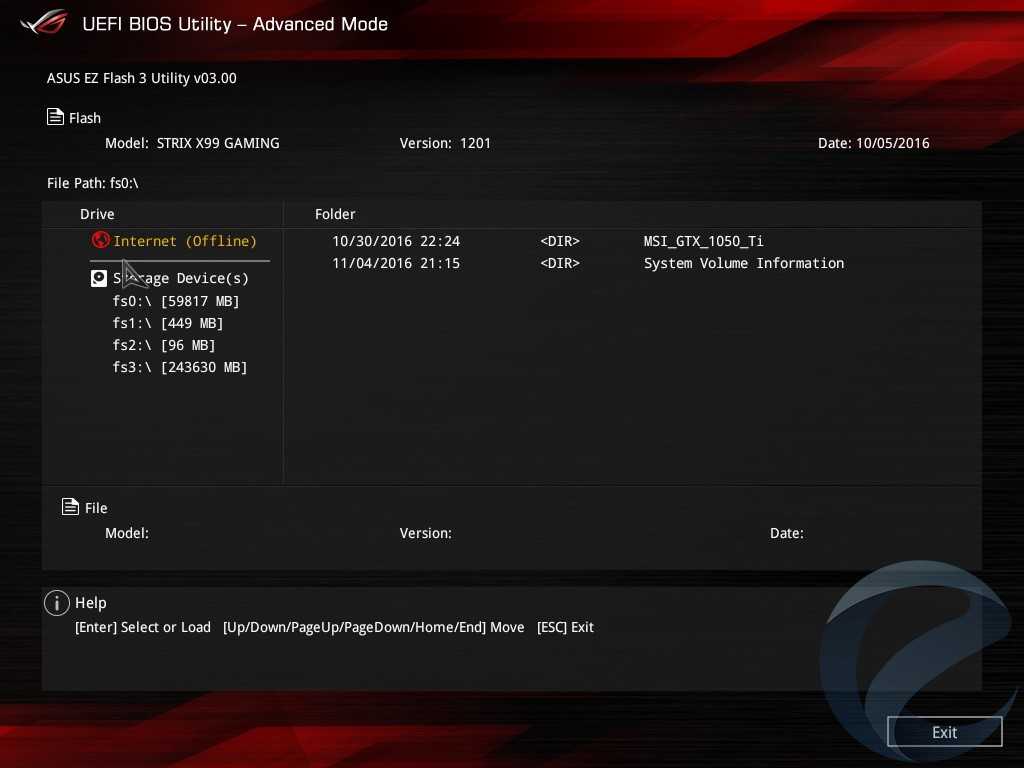The image size is (1024, 768).
Task: Click the File Path fs0:\ text
Action: [x=92, y=183]
